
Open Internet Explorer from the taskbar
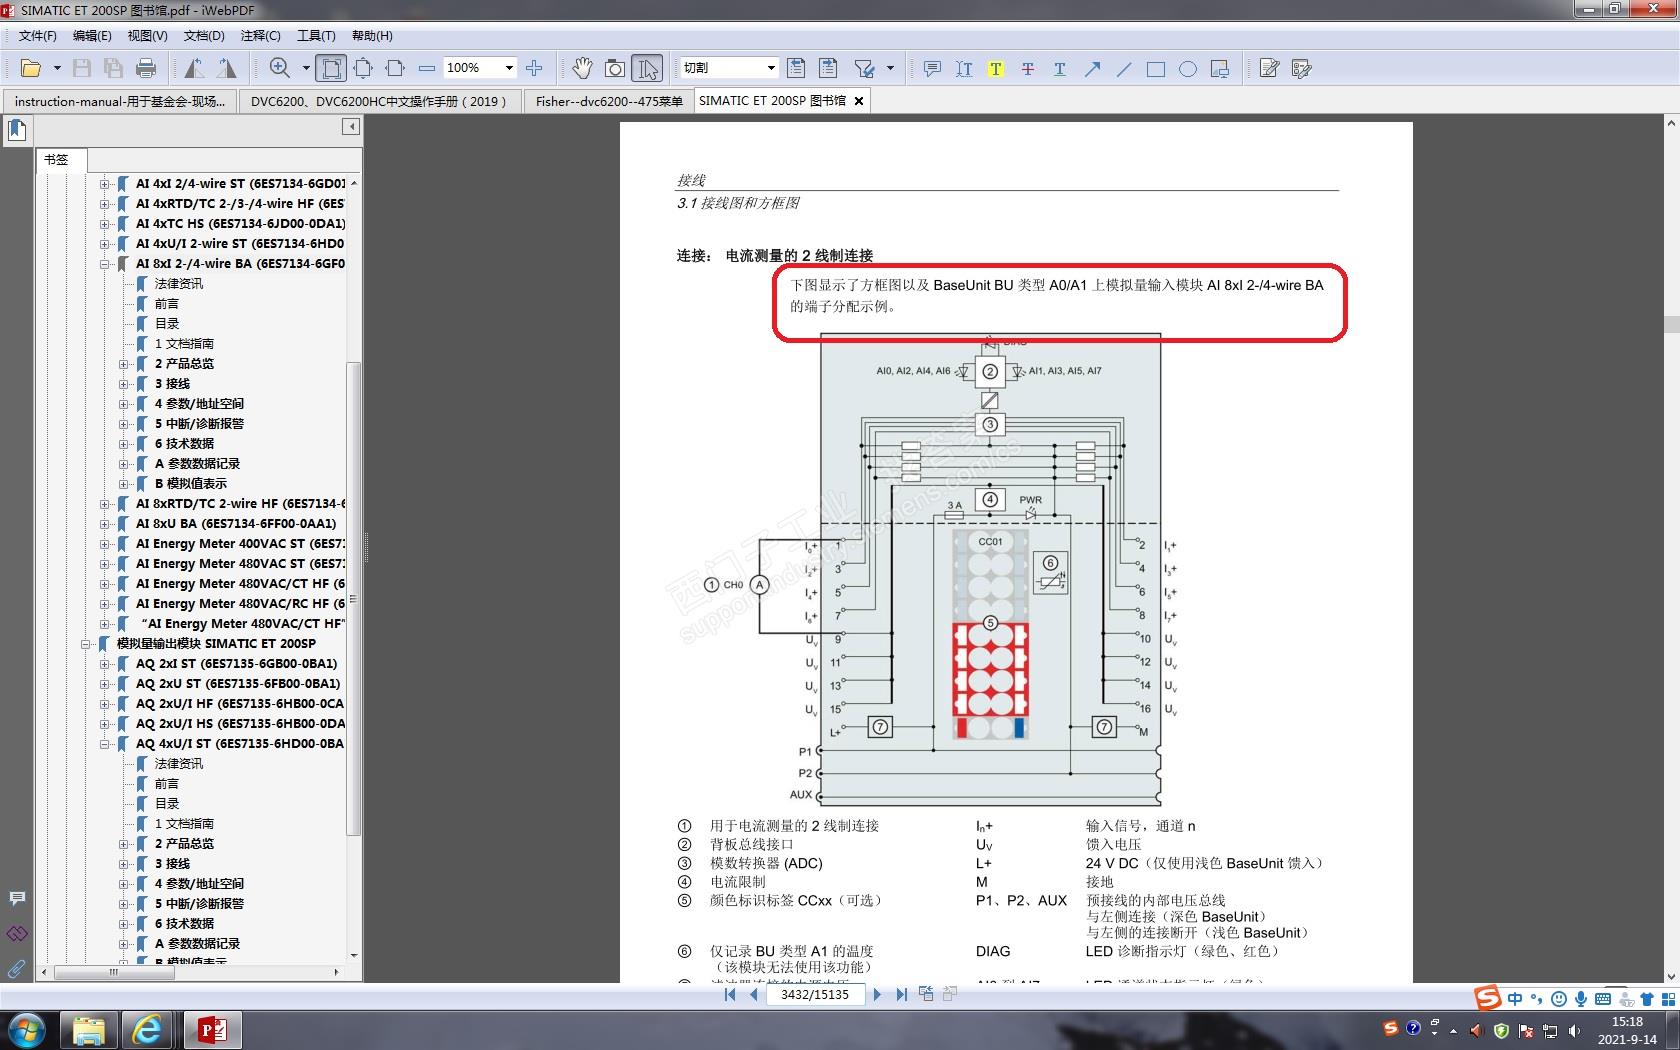pyautogui.click(x=148, y=1029)
